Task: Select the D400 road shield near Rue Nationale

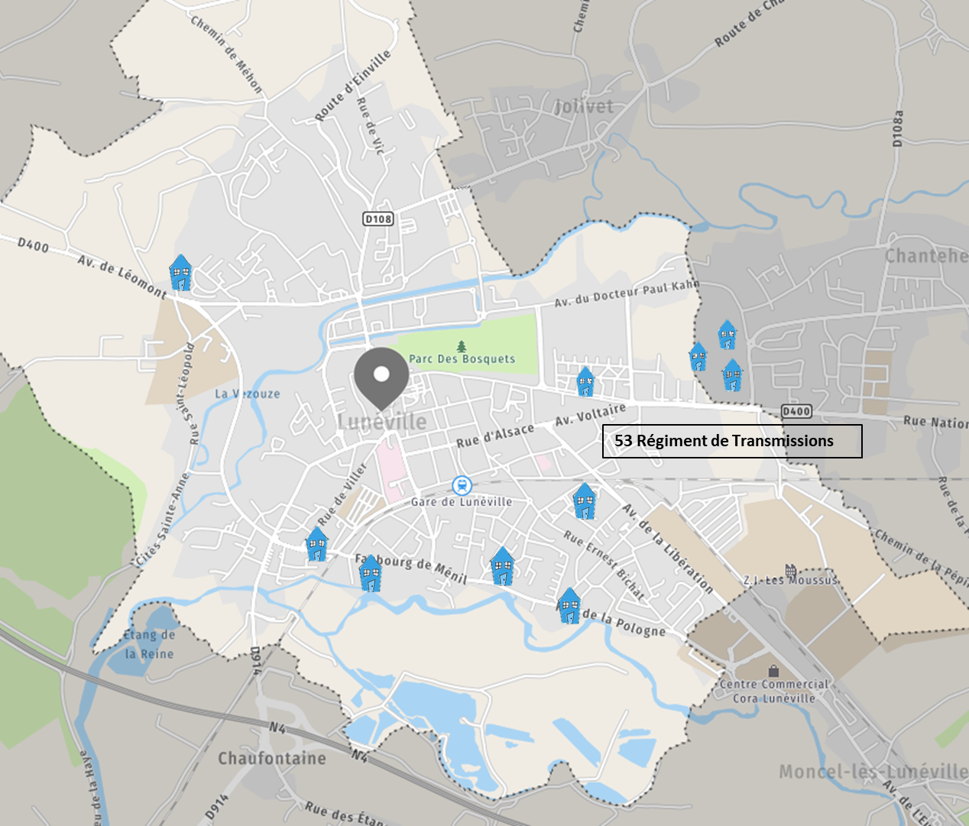Action: [796, 411]
